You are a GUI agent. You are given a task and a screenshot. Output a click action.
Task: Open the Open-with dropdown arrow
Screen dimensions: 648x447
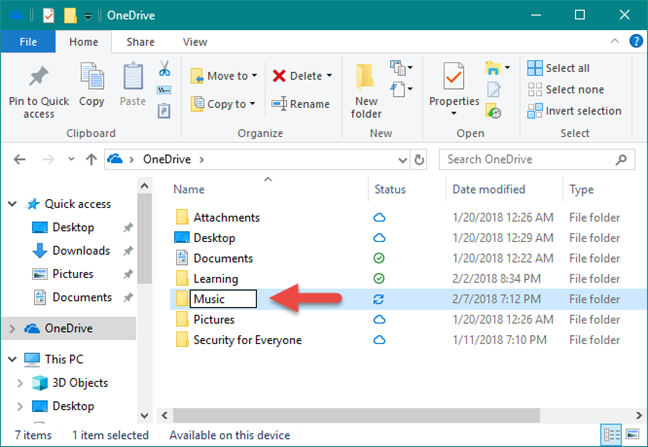coord(507,67)
